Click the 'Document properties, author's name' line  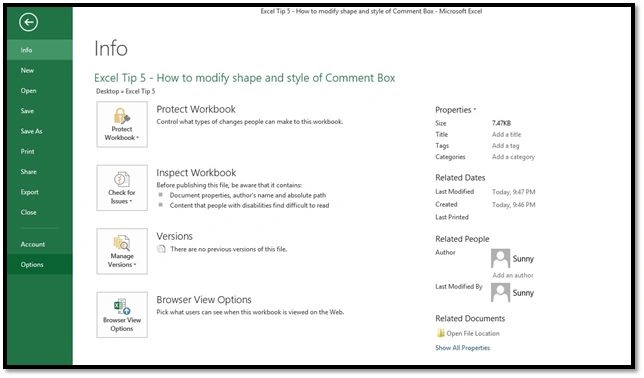(x=248, y=195)
